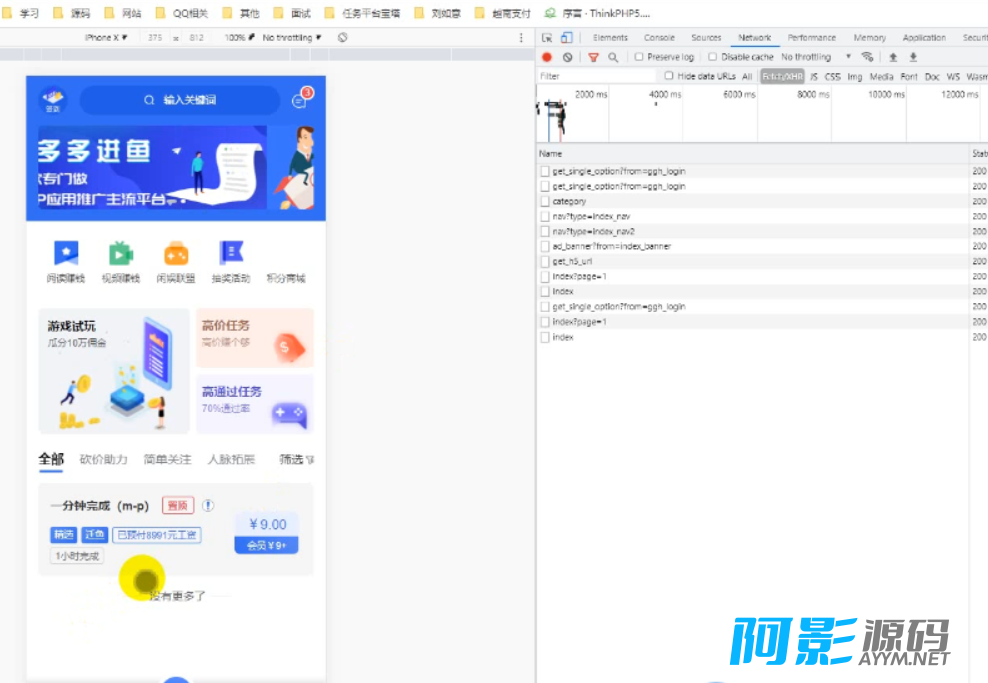Select the get_h5_url request

[754, 261]
